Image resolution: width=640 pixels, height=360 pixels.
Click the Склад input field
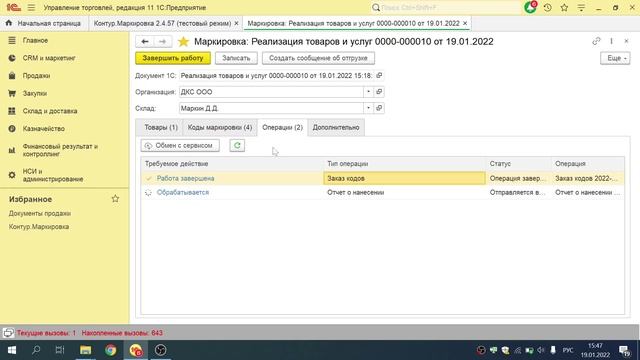pyautogui.click(x=271, y=108)
